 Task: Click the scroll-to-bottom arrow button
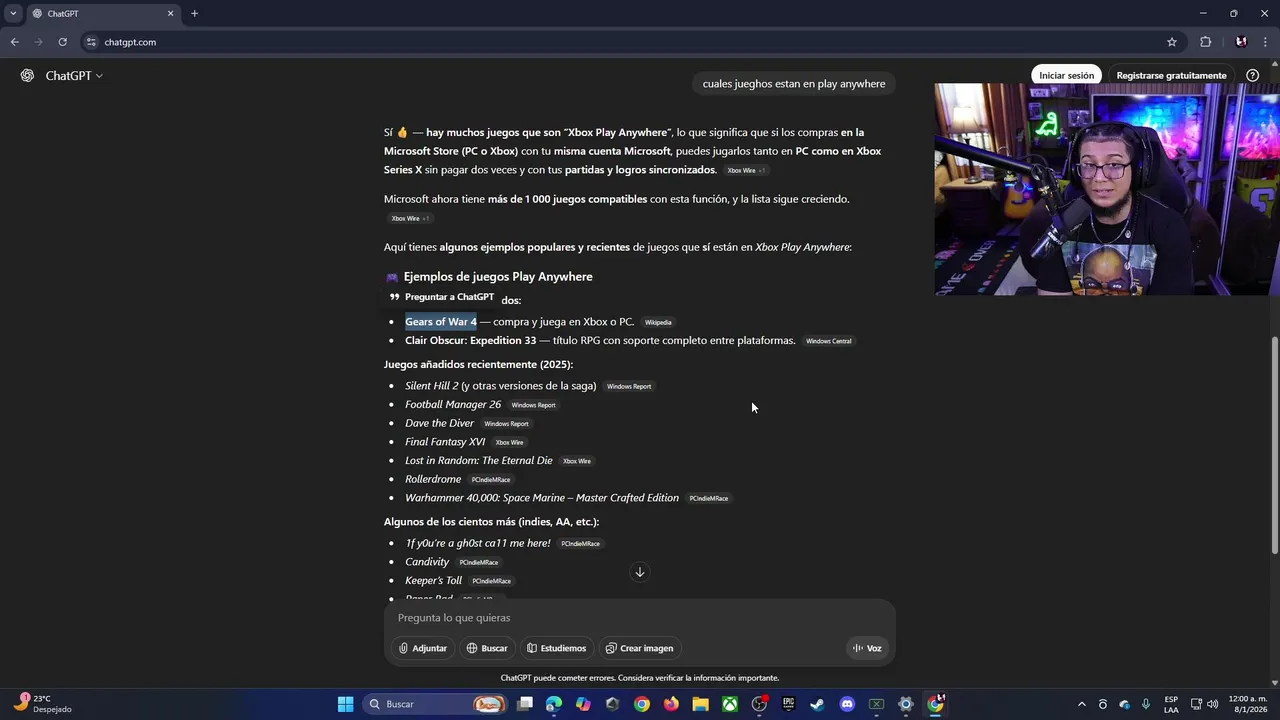[x=640, y=572]
